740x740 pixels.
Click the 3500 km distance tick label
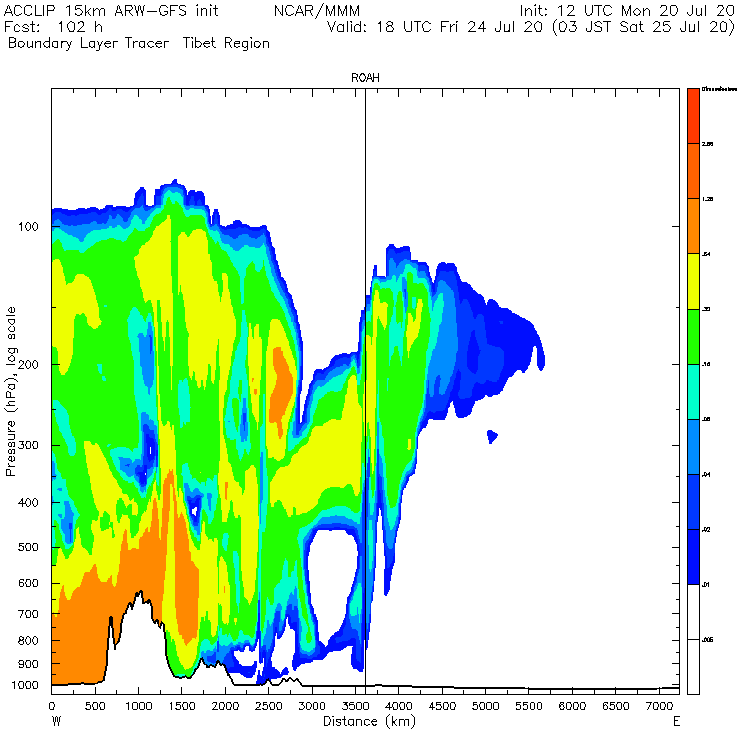(355, 706)
